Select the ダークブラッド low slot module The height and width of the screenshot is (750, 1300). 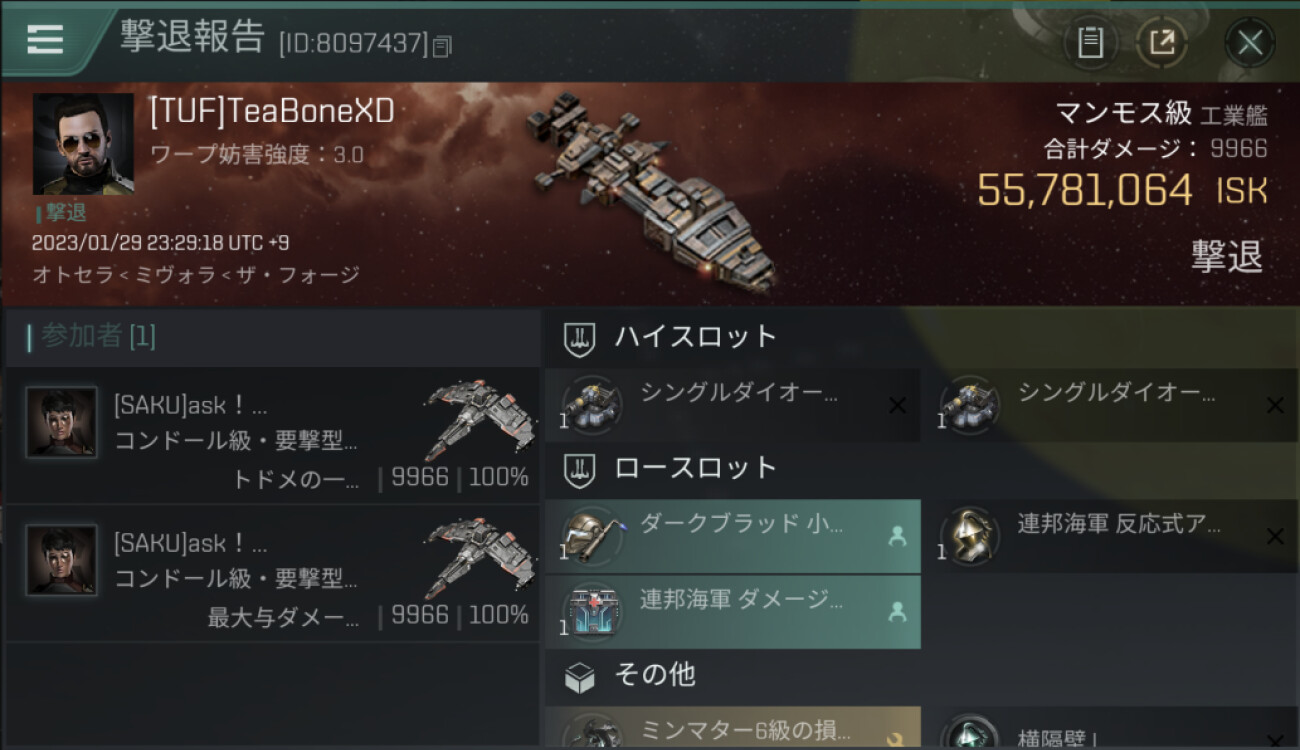click(x=732, y=536)
